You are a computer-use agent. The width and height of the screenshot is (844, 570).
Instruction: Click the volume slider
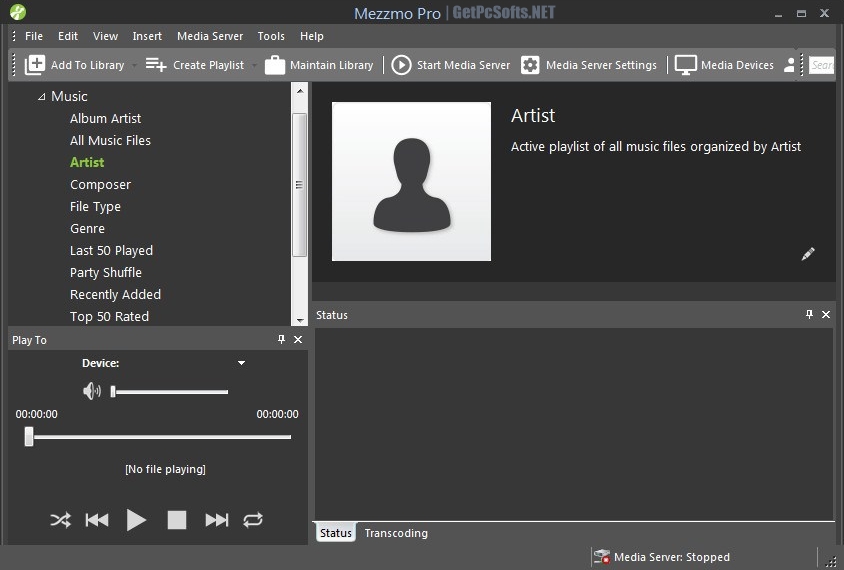(x=170, y=391)
